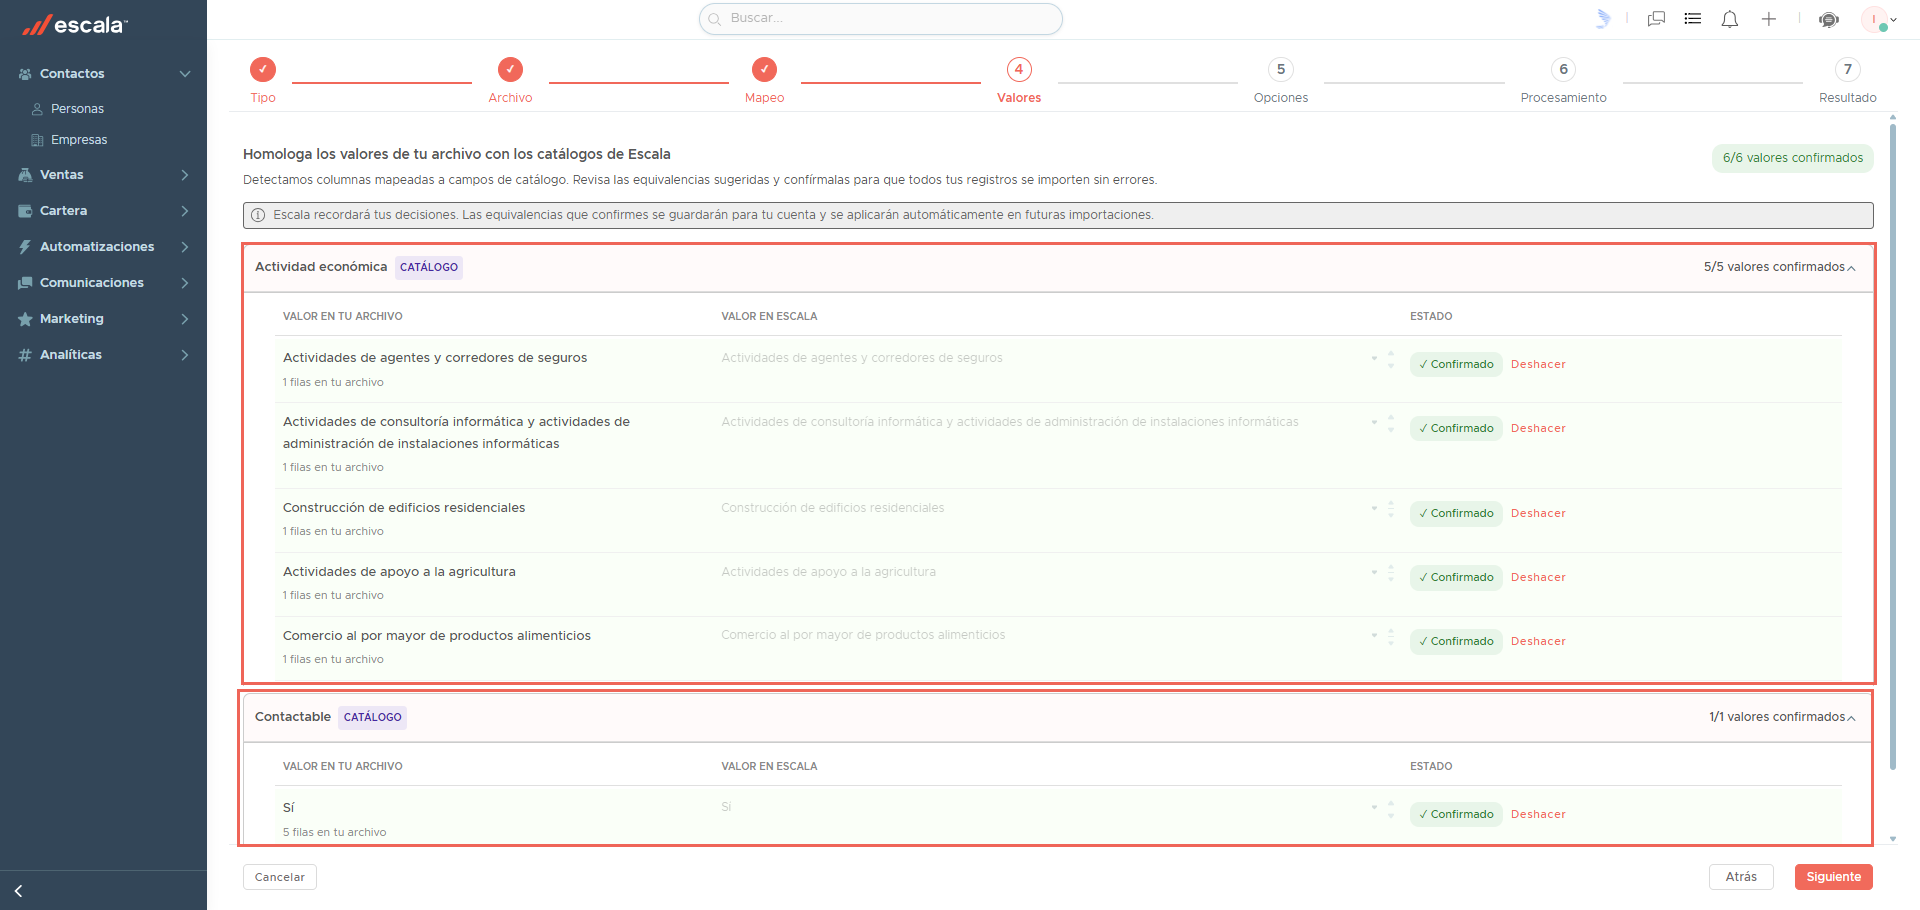Click the Escala logo in the sidebar

pyautogui.click(x=75, y=25)
